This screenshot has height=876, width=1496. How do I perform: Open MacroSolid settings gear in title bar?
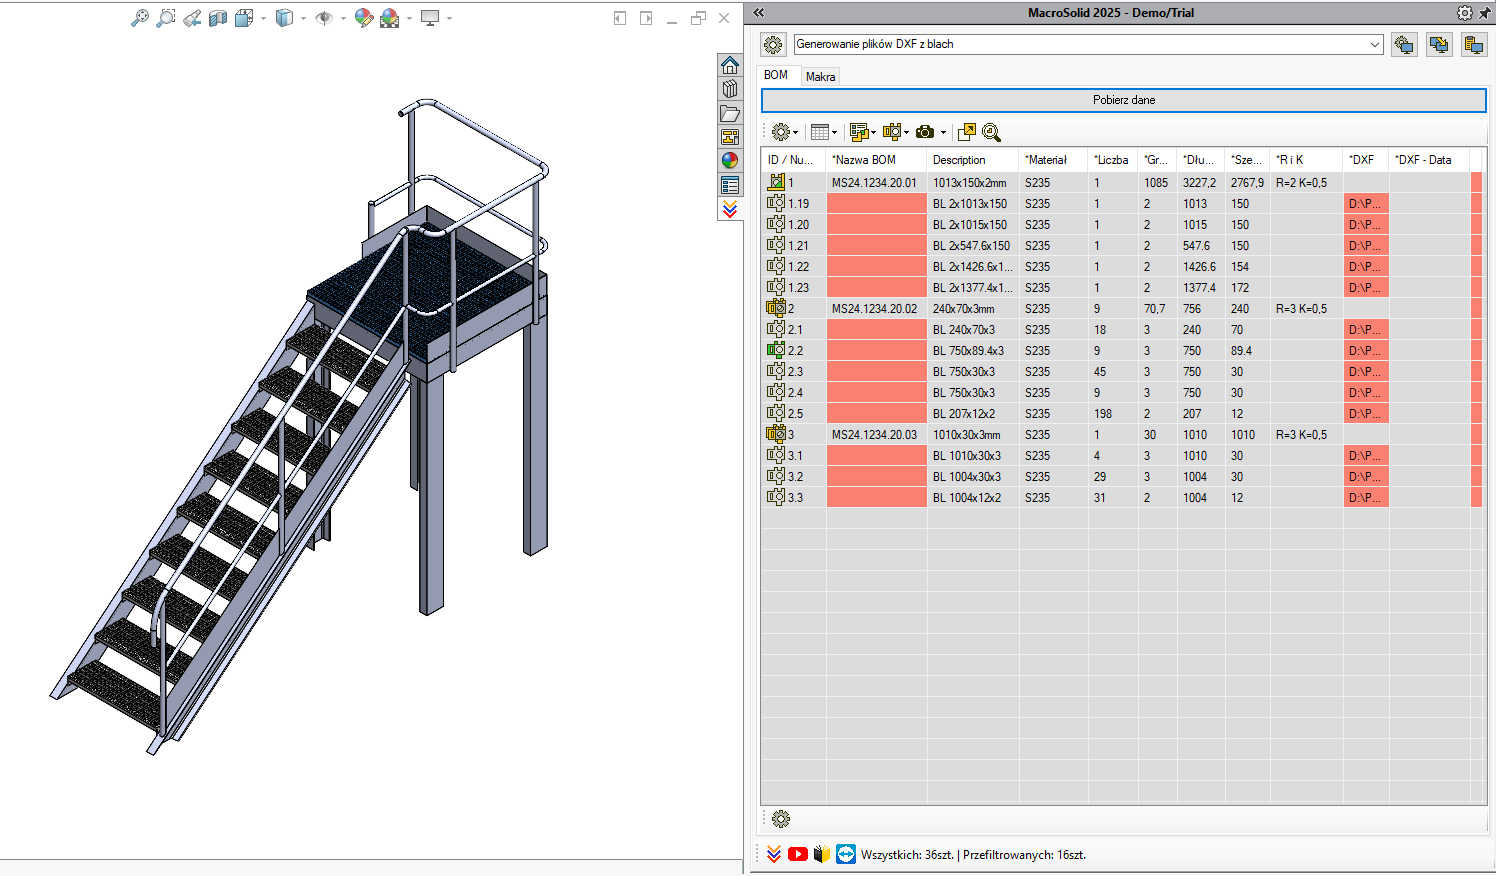click(x=1465, y=13)
